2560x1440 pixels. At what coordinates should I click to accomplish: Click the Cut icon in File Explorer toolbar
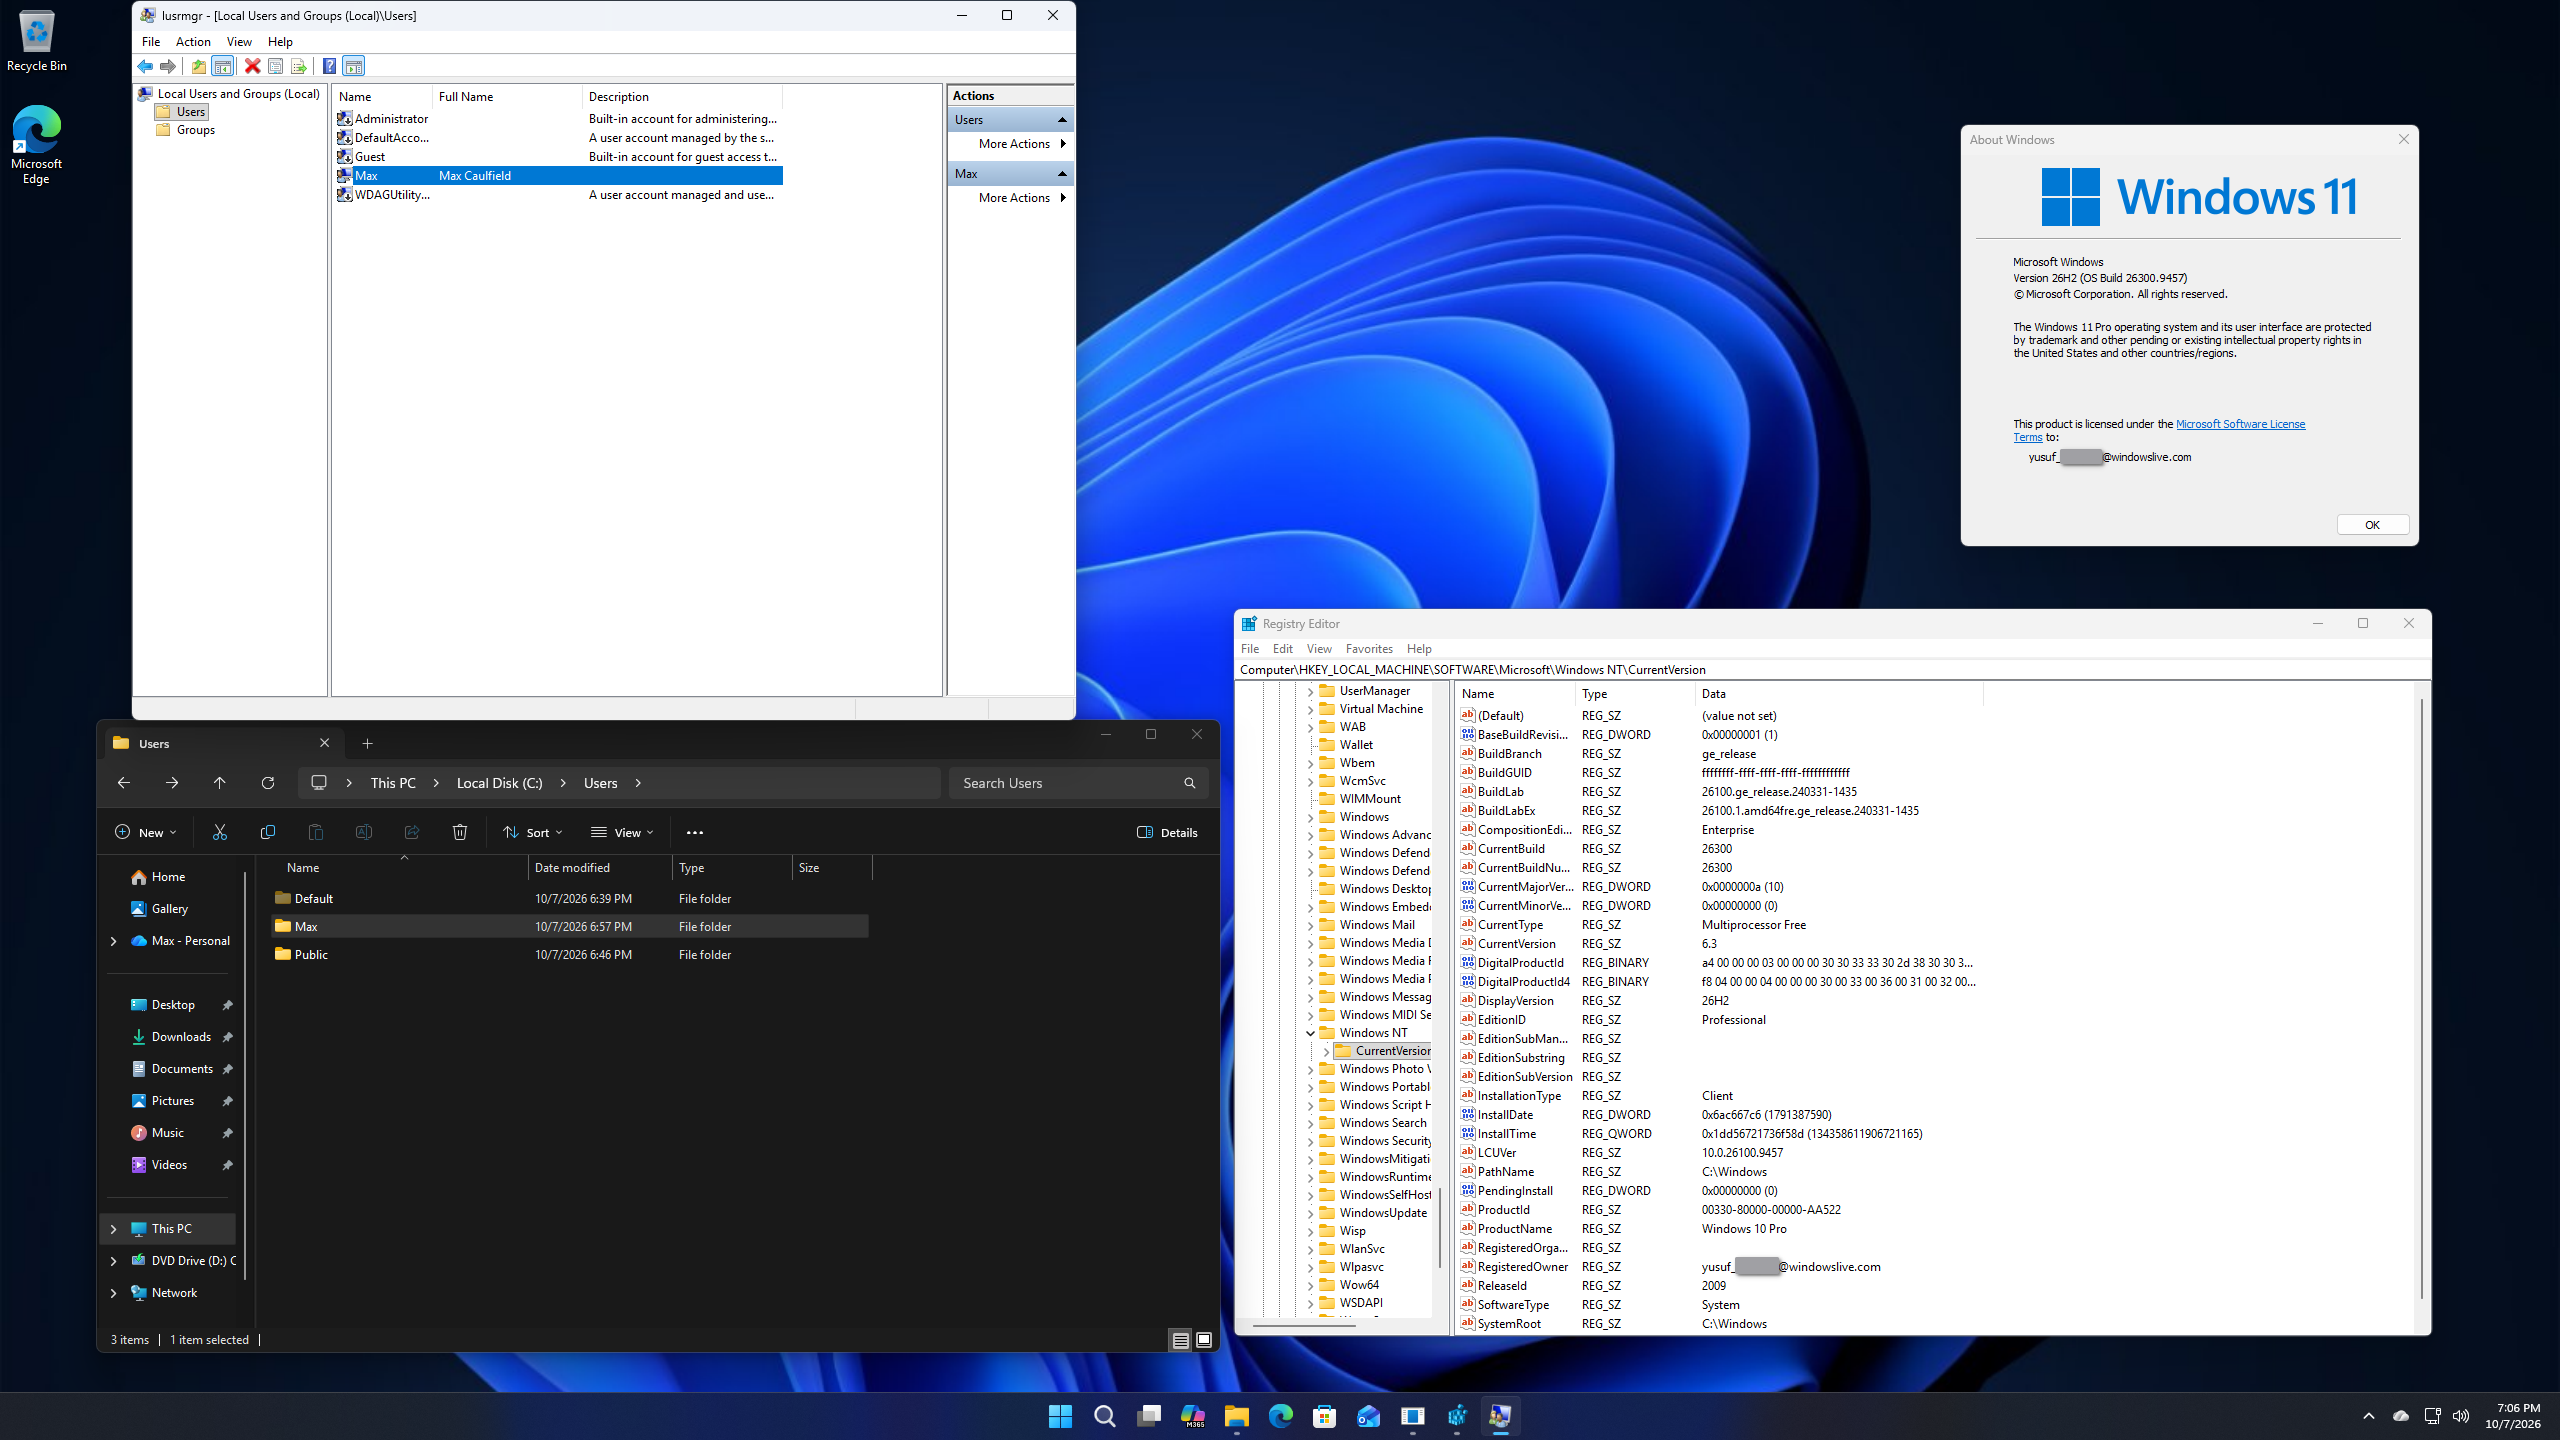point(220,832)
